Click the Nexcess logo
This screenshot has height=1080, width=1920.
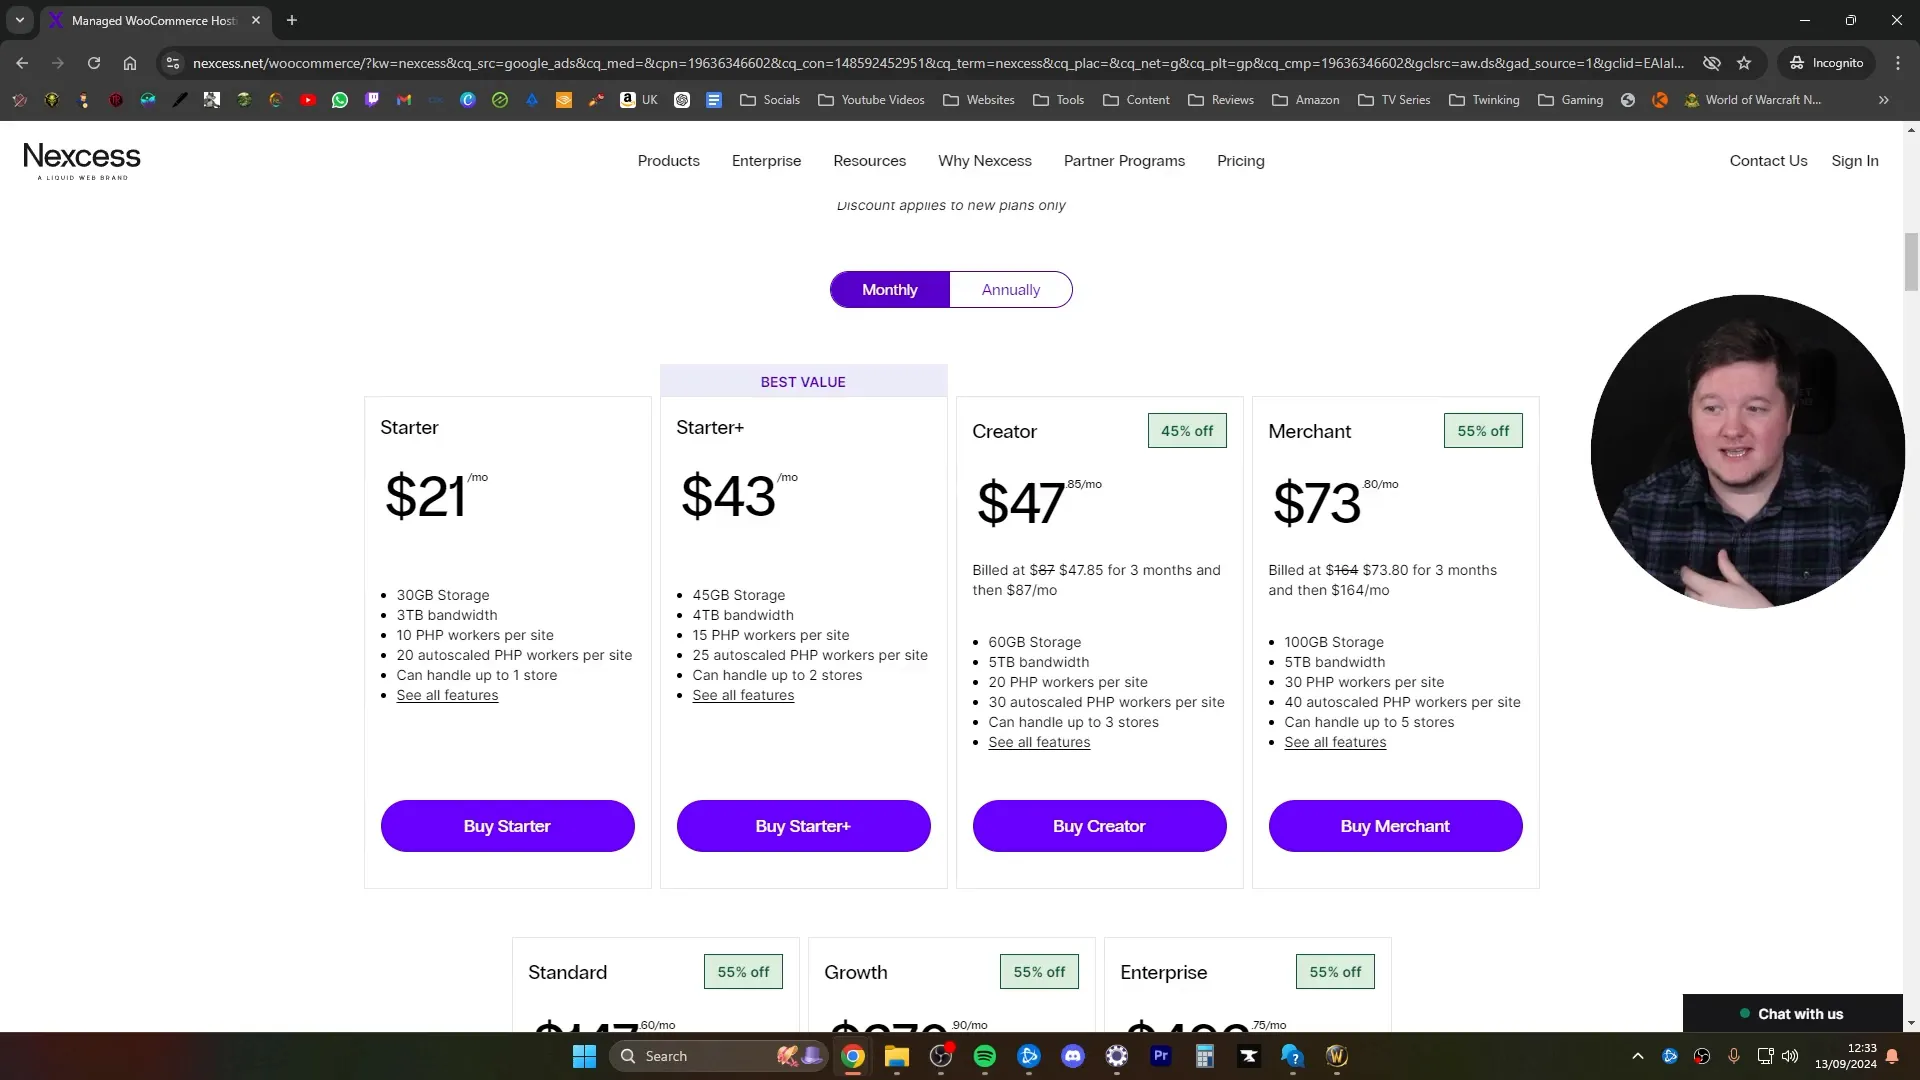82,160
